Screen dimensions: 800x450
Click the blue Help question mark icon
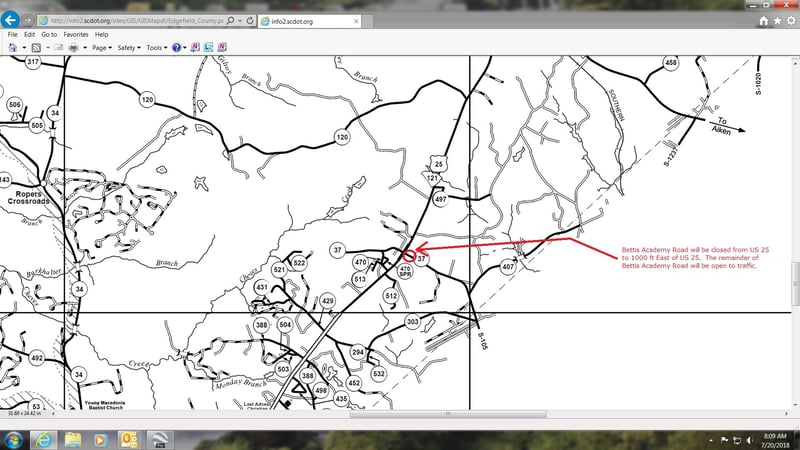177,47
